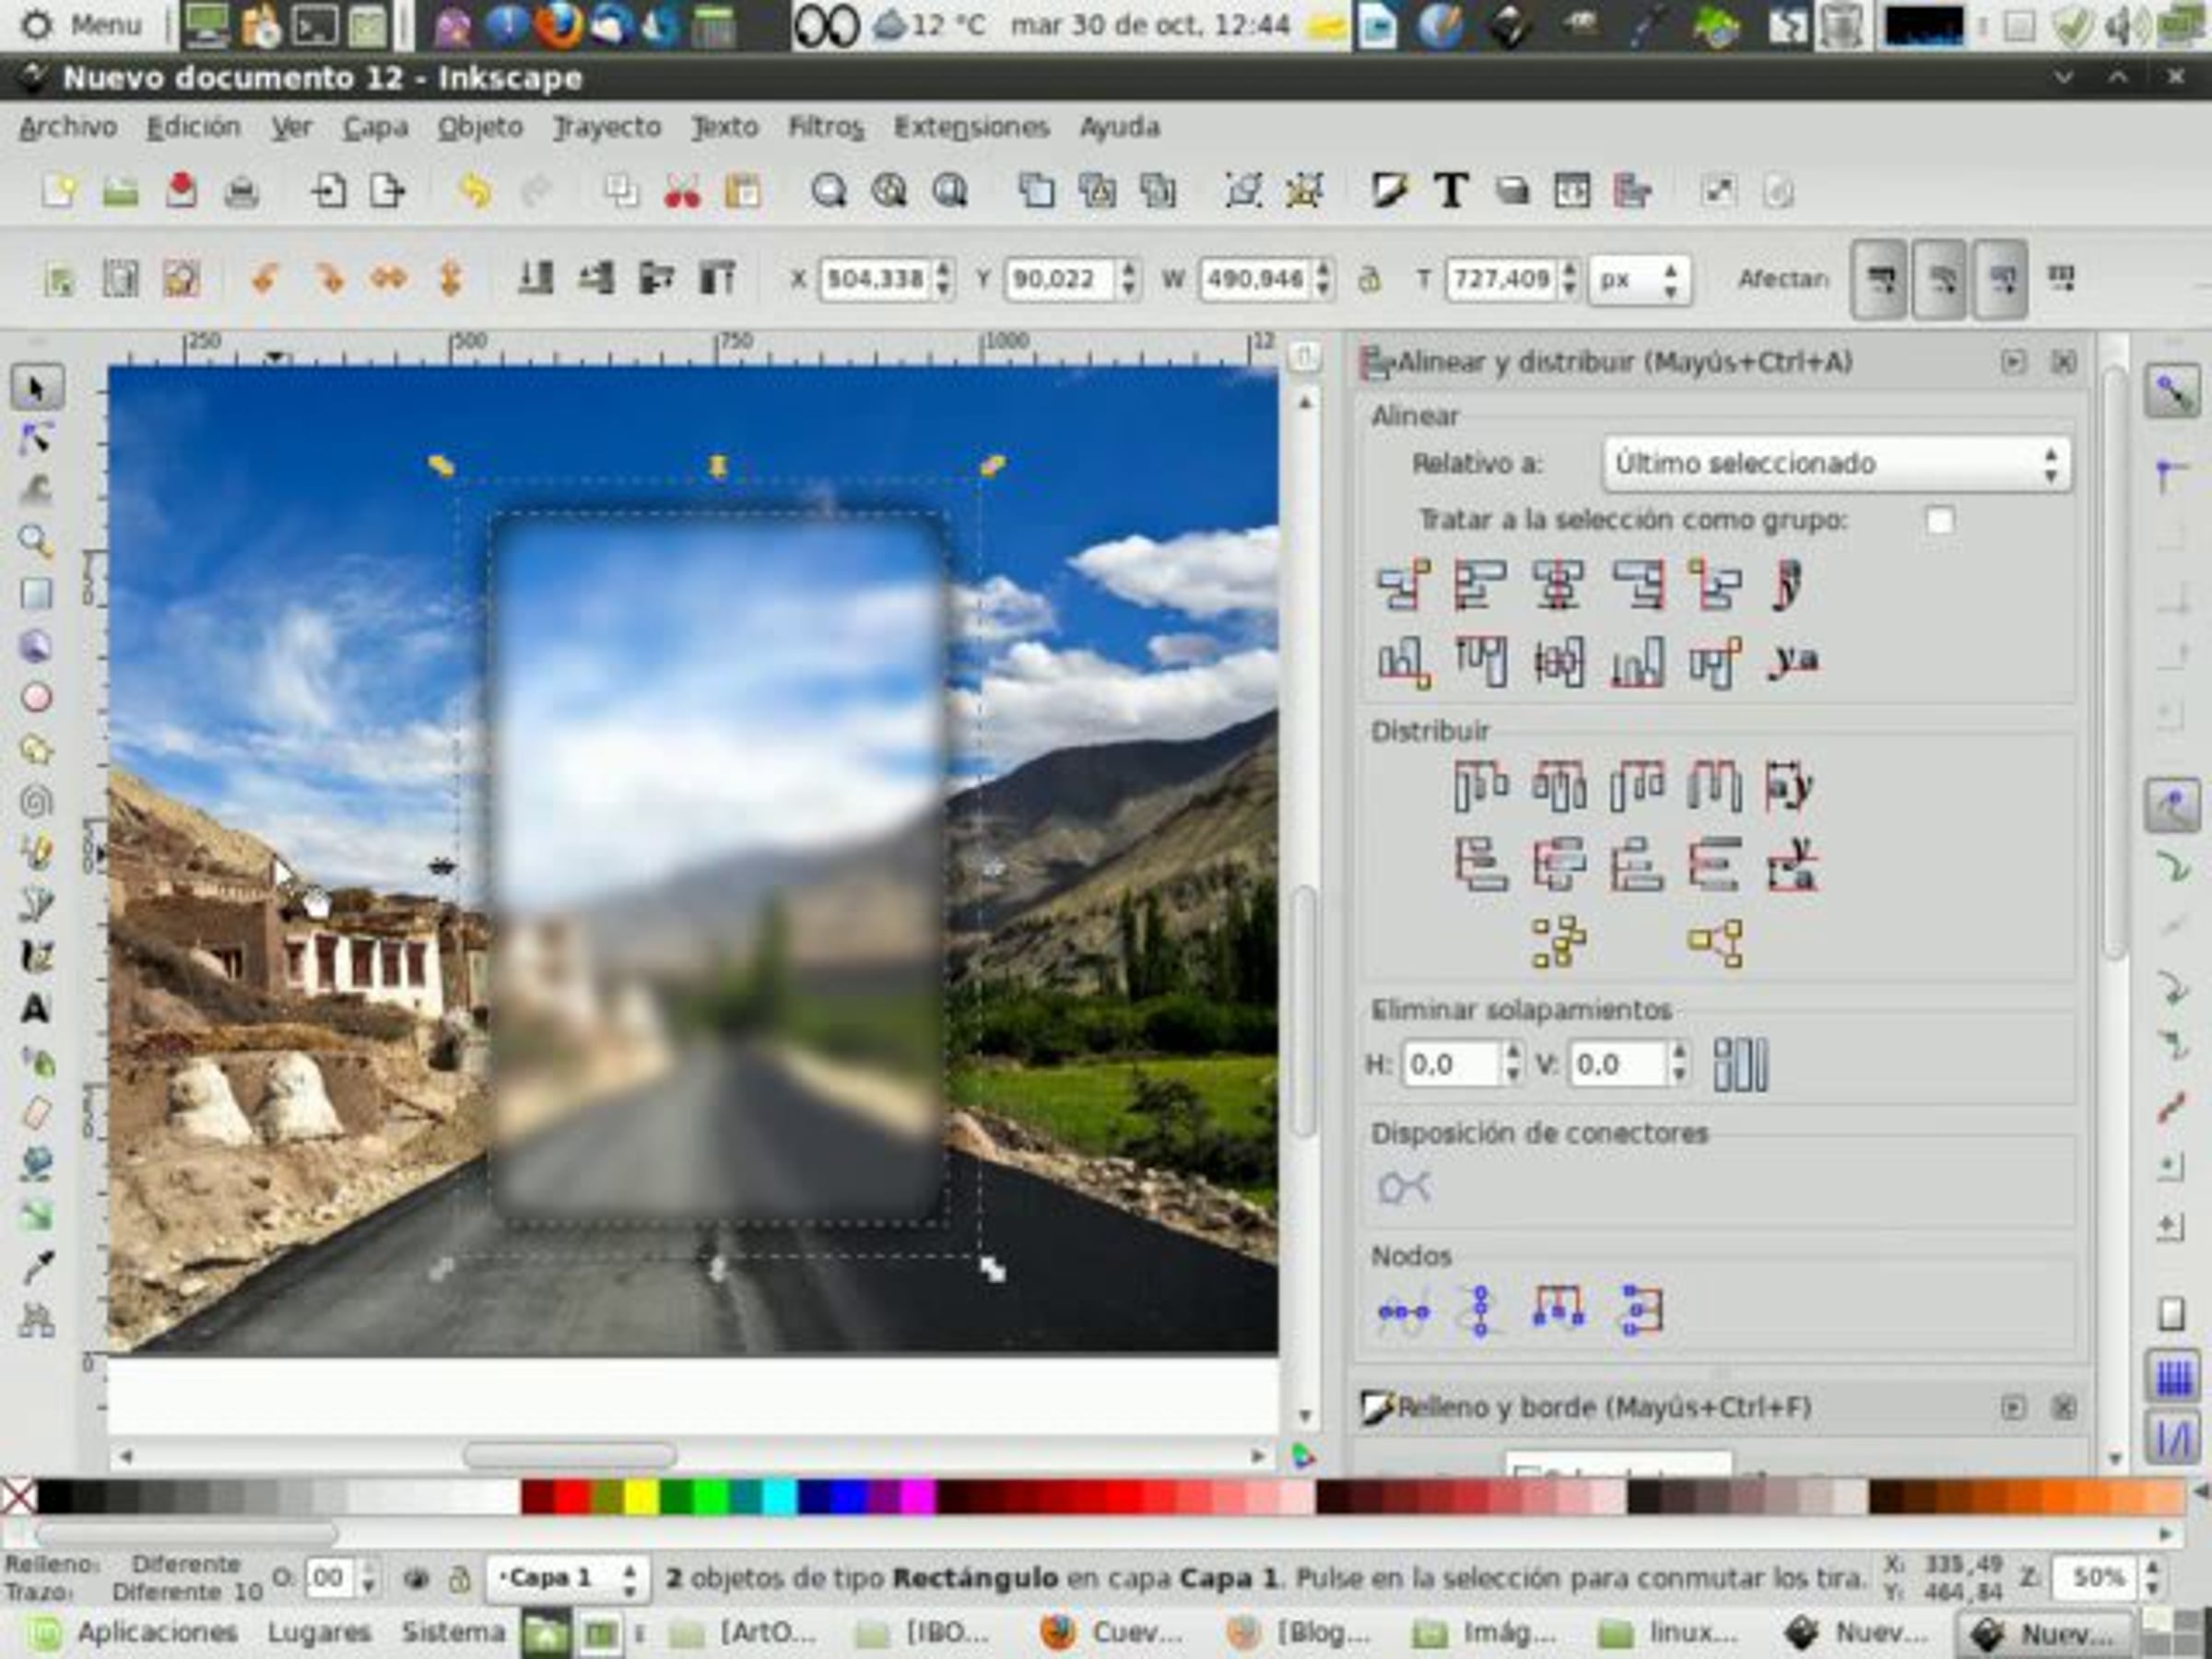Toggle the width-height lock ratio icon
2212x1659 pixels.
1369,279
